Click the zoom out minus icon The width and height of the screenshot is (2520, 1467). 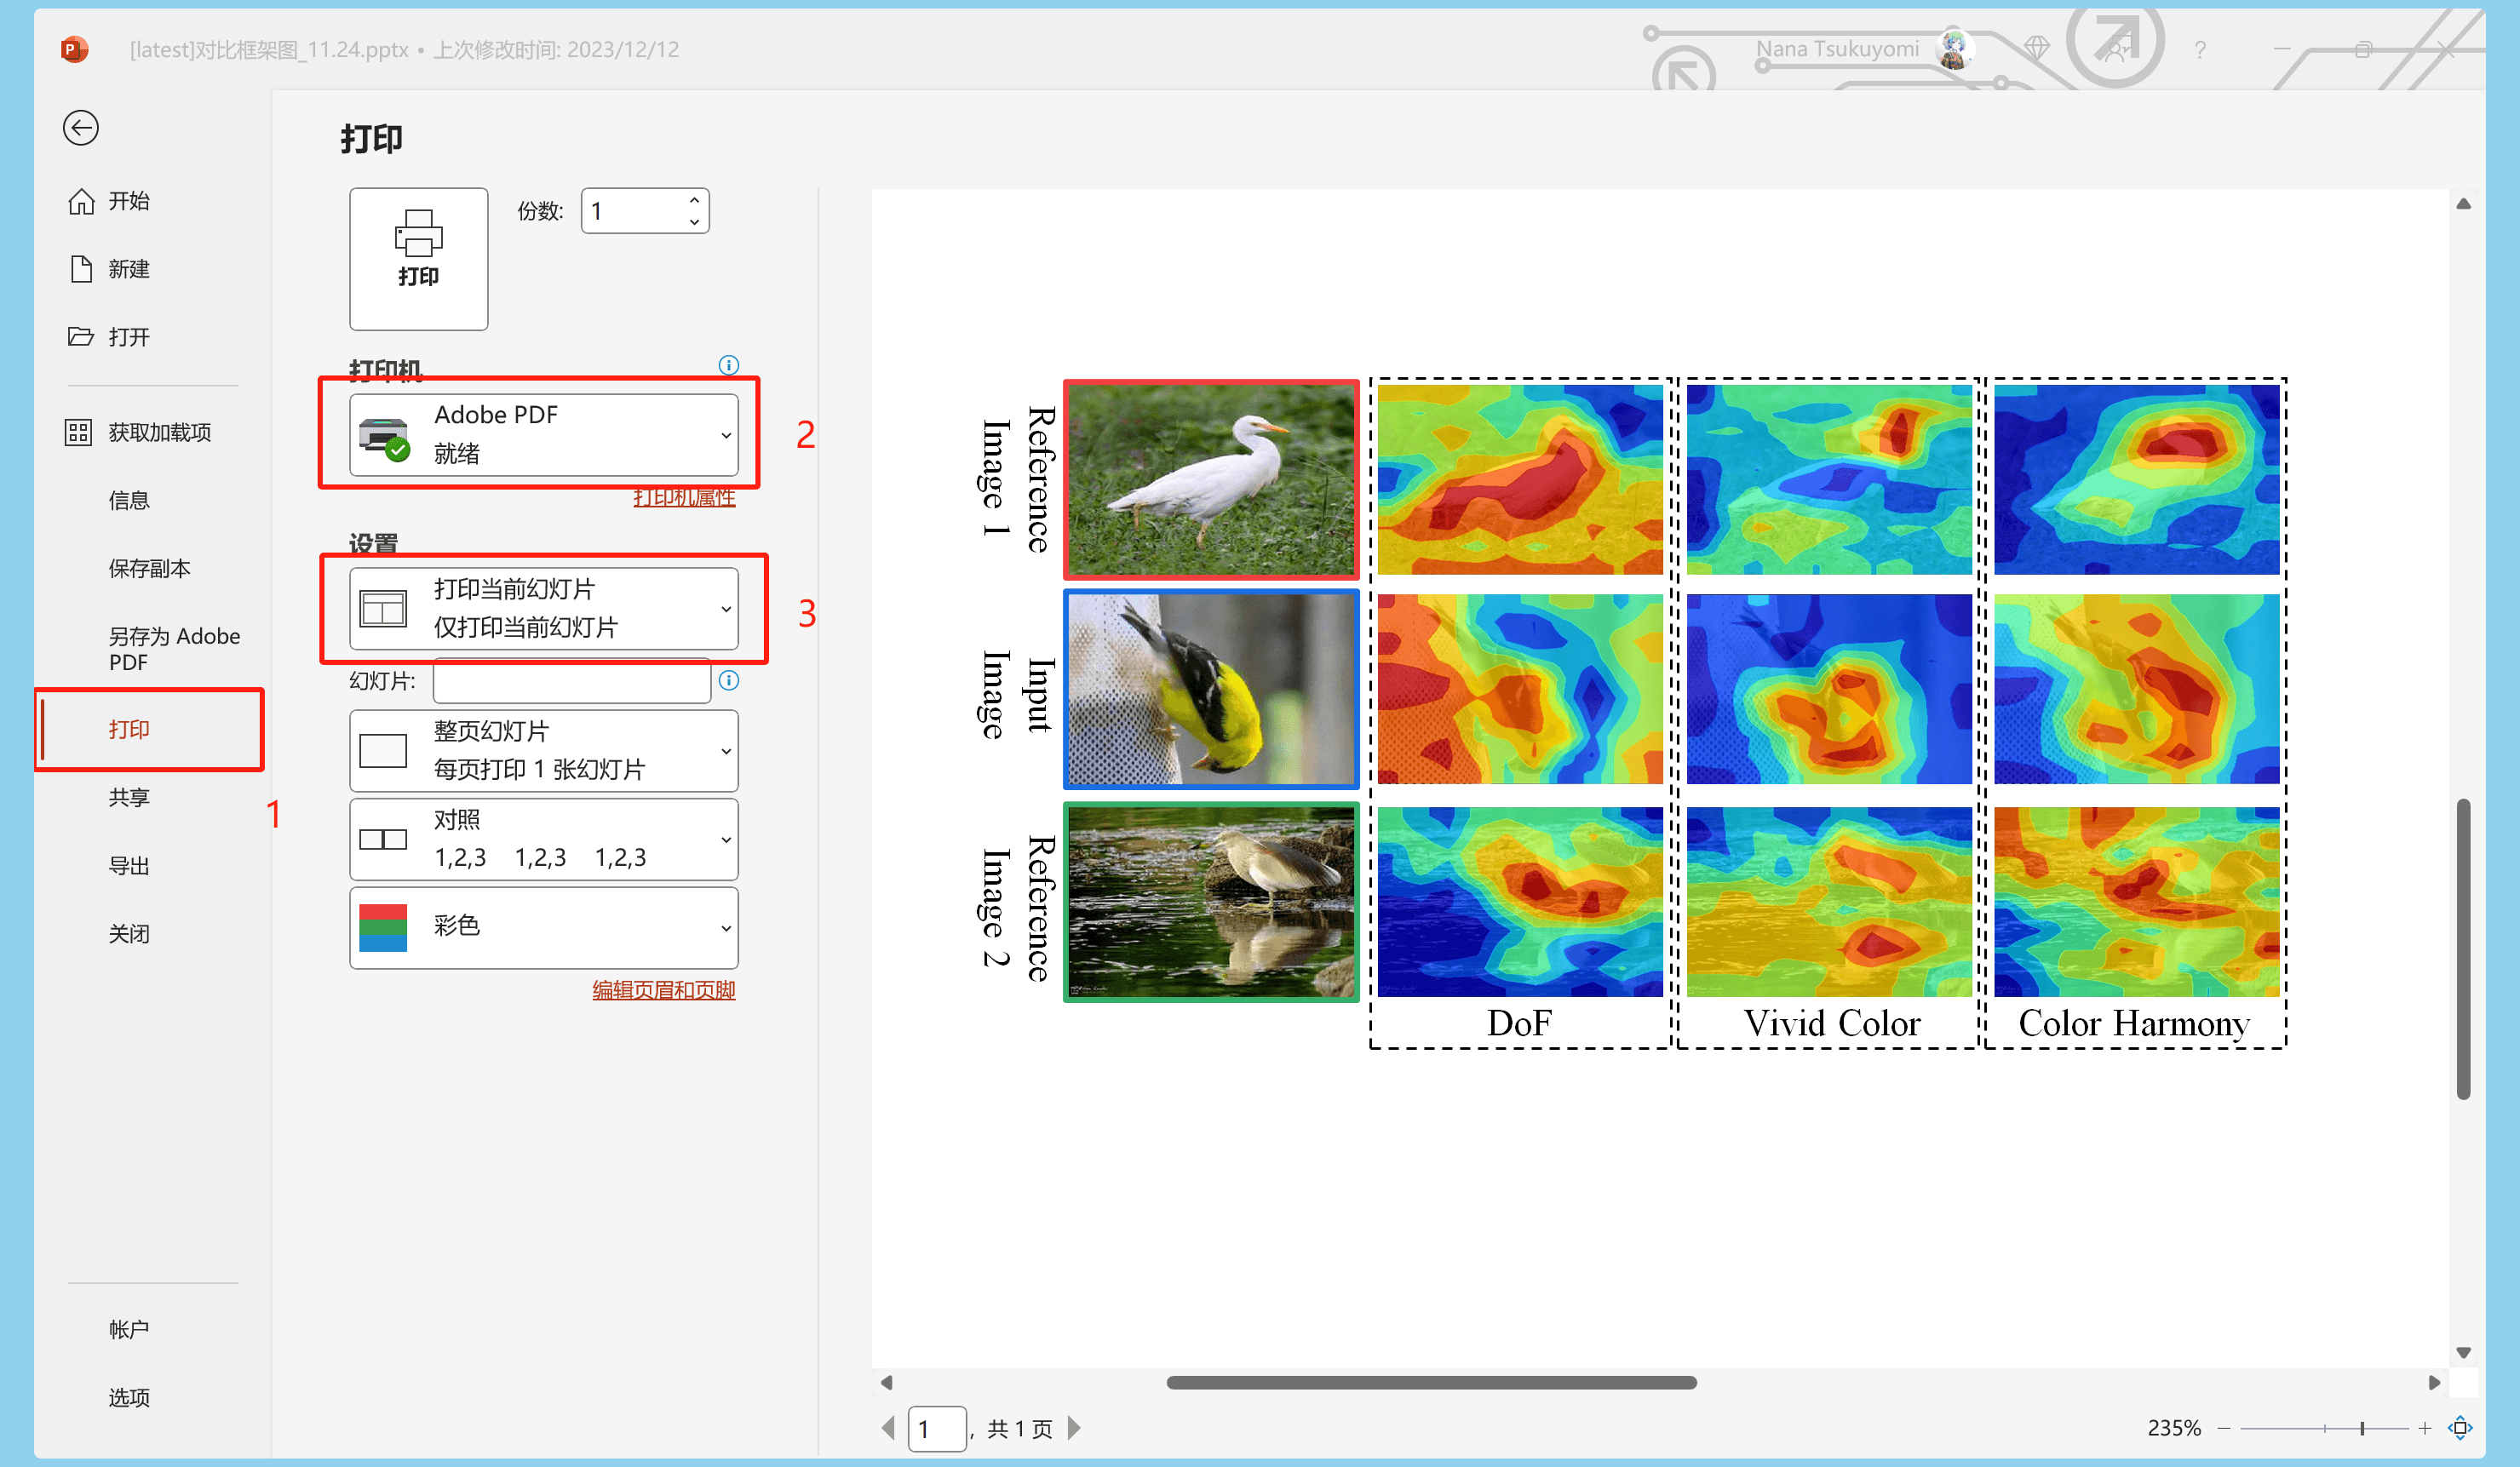click(2224, 1427)
